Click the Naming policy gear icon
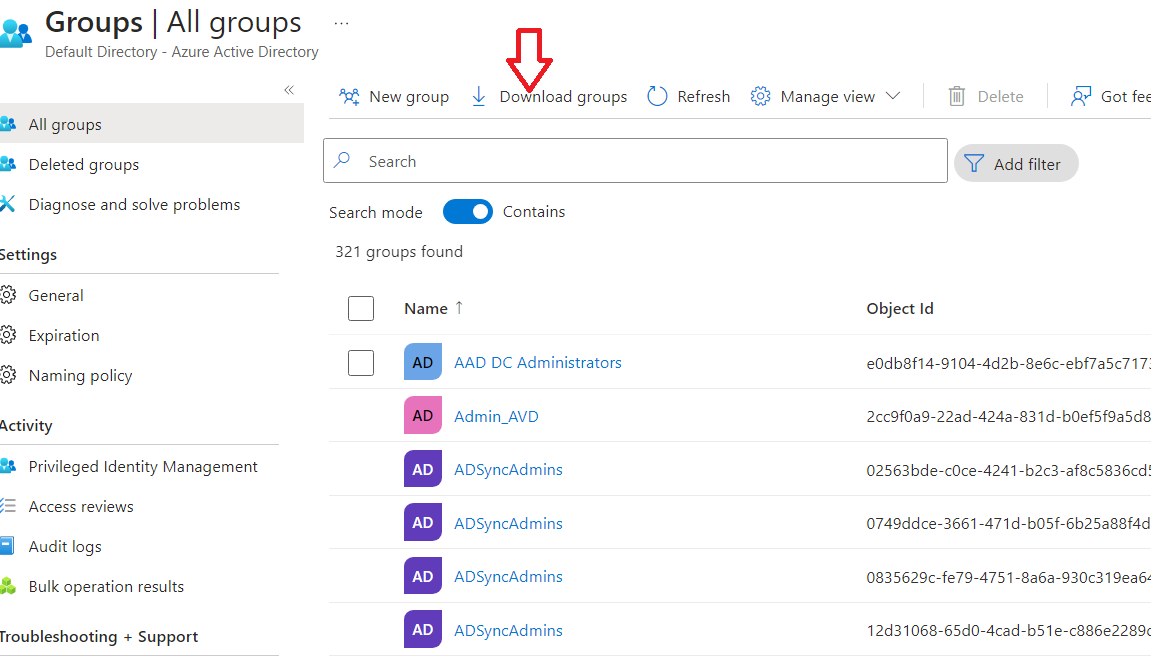The height and width of the screenshot is (668, 1161). pyautogui.click(x=8, y=375)
